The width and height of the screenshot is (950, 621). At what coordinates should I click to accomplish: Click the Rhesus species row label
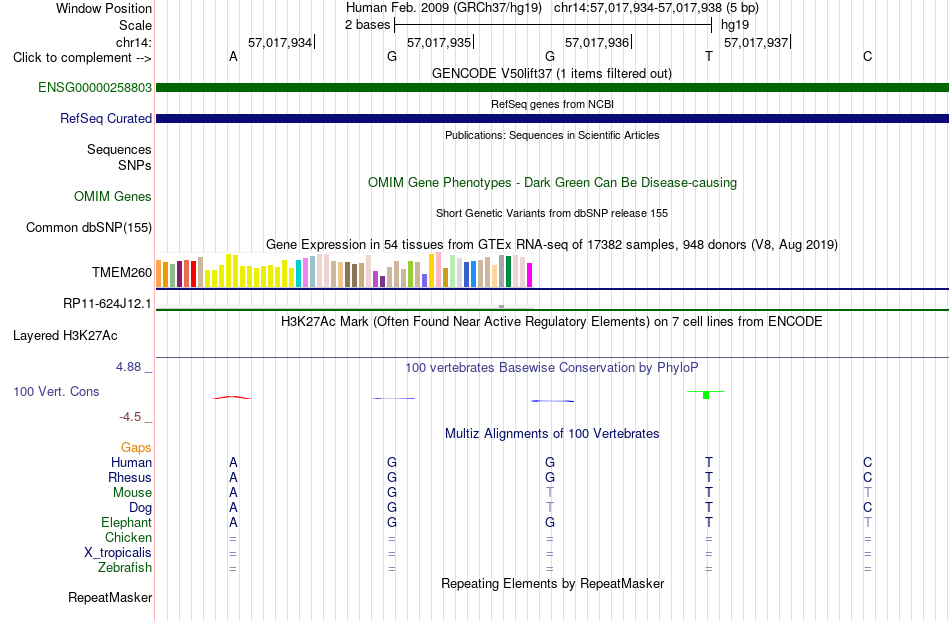[130, 477]
